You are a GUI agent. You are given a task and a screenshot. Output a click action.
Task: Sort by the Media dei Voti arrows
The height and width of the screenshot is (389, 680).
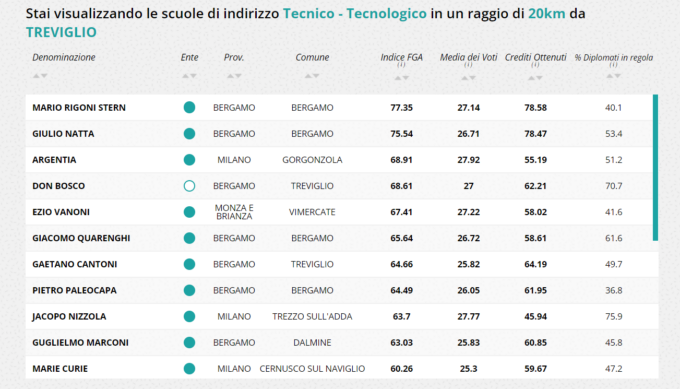pyautogui.click(x=468, y=78)
